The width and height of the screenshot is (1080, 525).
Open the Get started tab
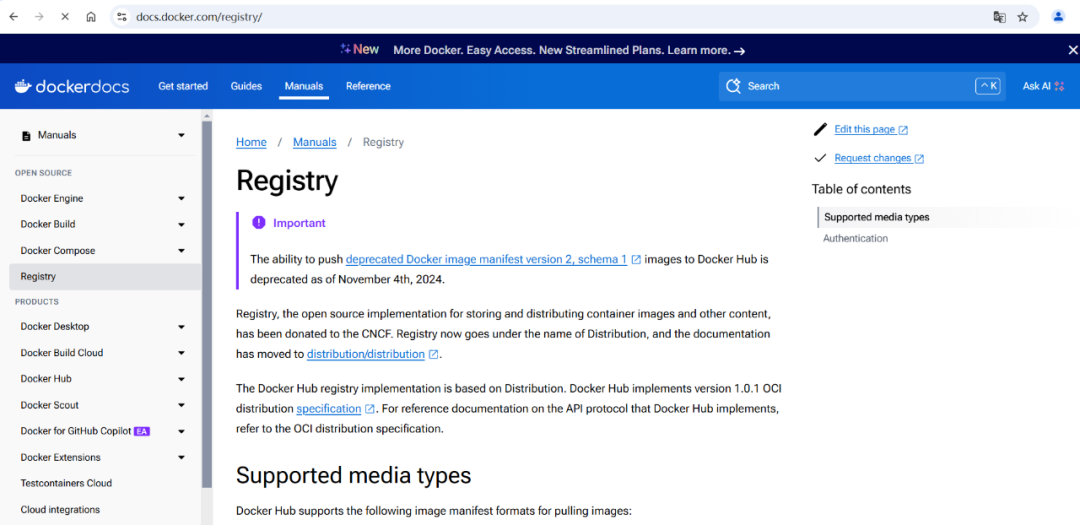point(183,86)
